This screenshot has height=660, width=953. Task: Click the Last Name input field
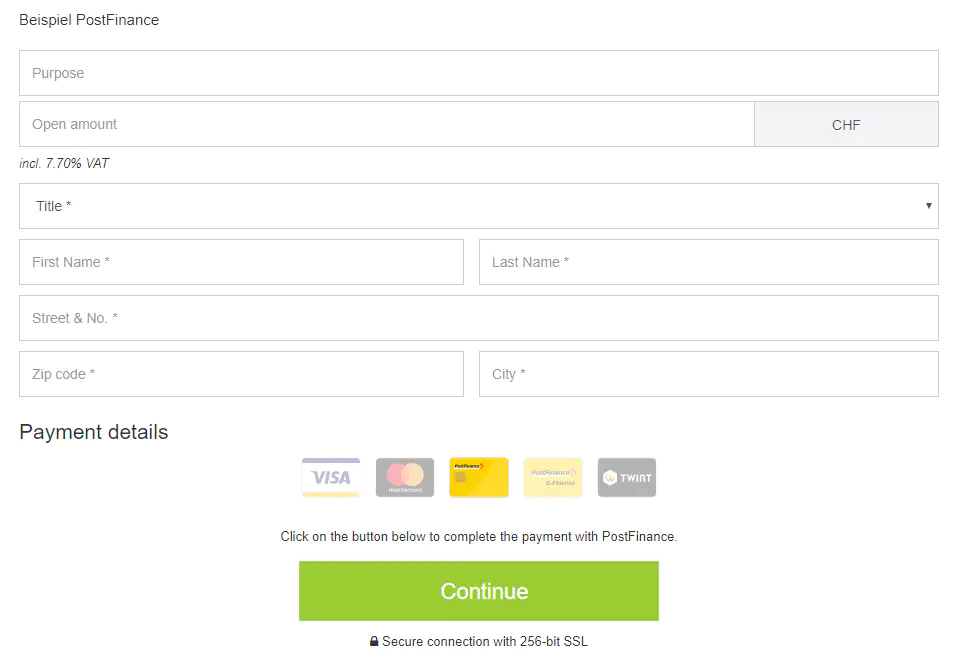click(708, 262)
